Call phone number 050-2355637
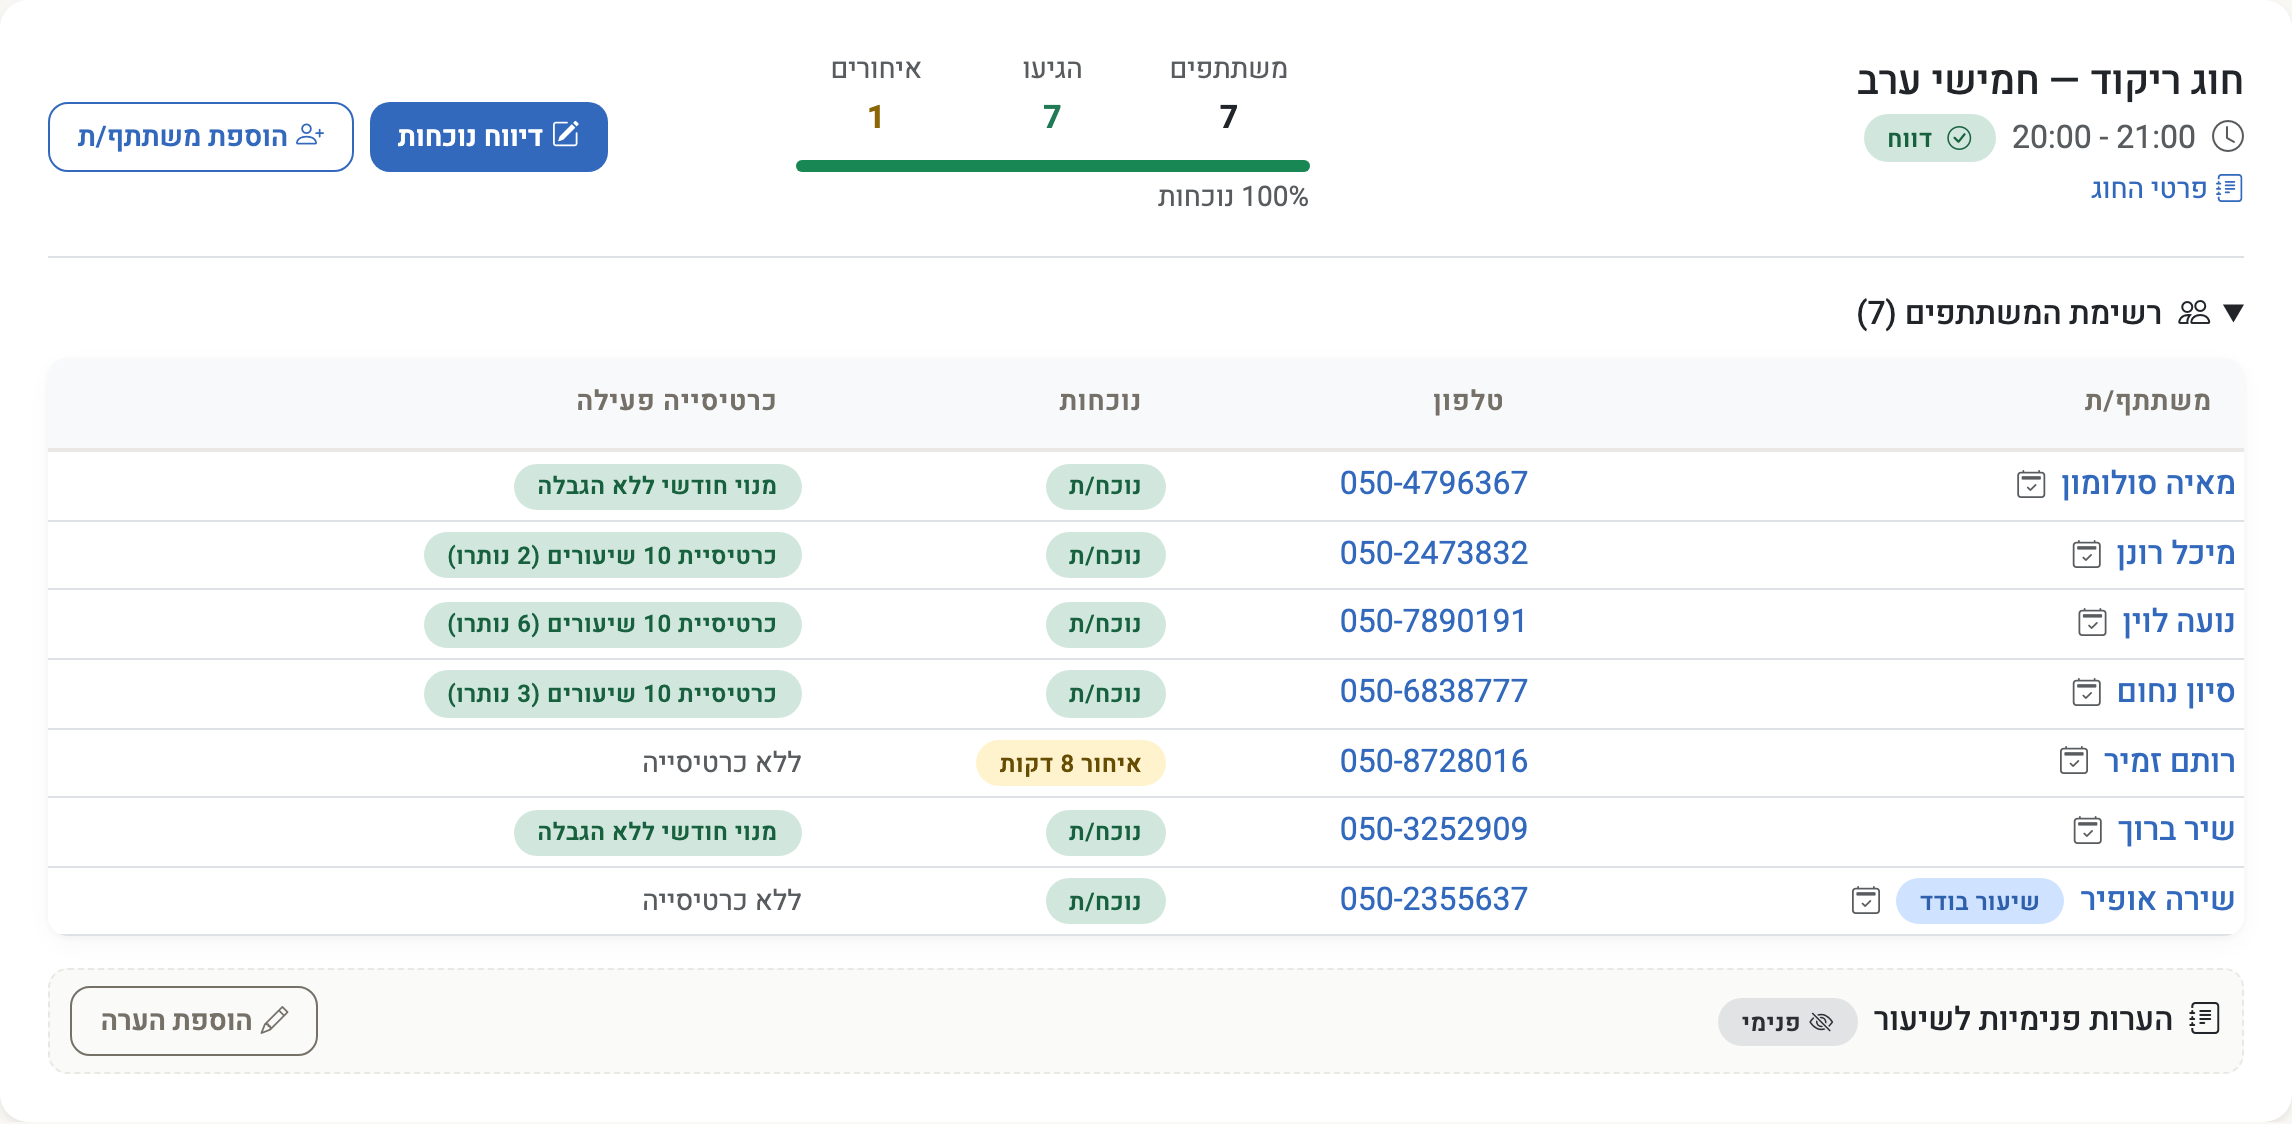Image resolution: width=2292 pixels, height=1124 pixels. point(1433,900)
